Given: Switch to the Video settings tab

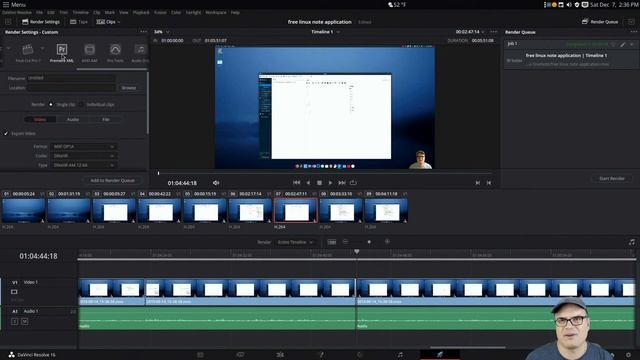Looking at the screenshot, I should click(40, 119).
